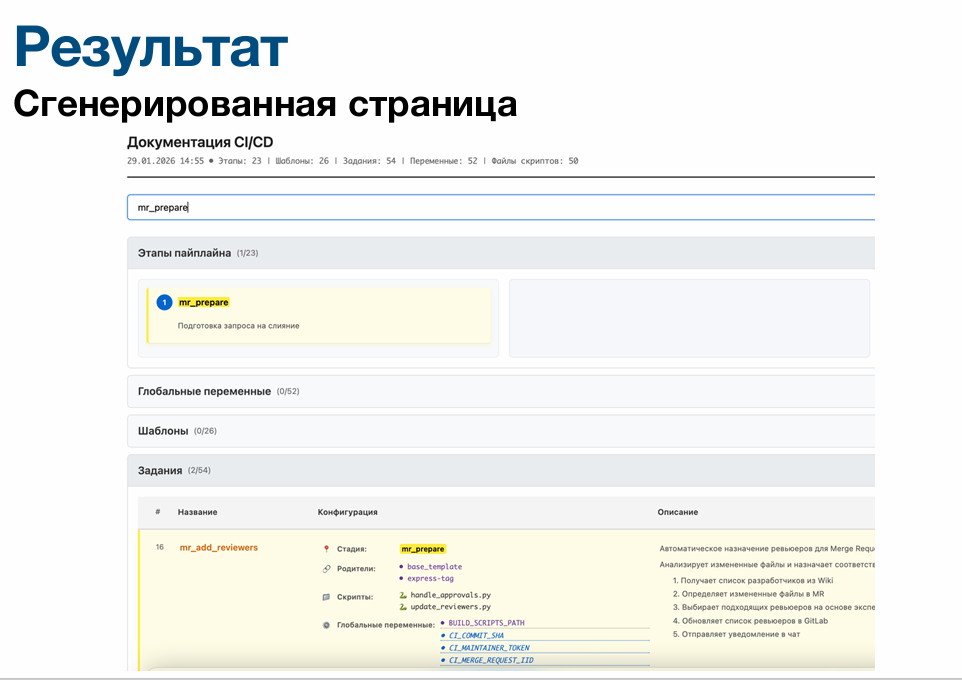Screen dimensions: 962x680
Task: Click the 29.01.2026 14:55 timestamp
Action: tap(165, 161)
